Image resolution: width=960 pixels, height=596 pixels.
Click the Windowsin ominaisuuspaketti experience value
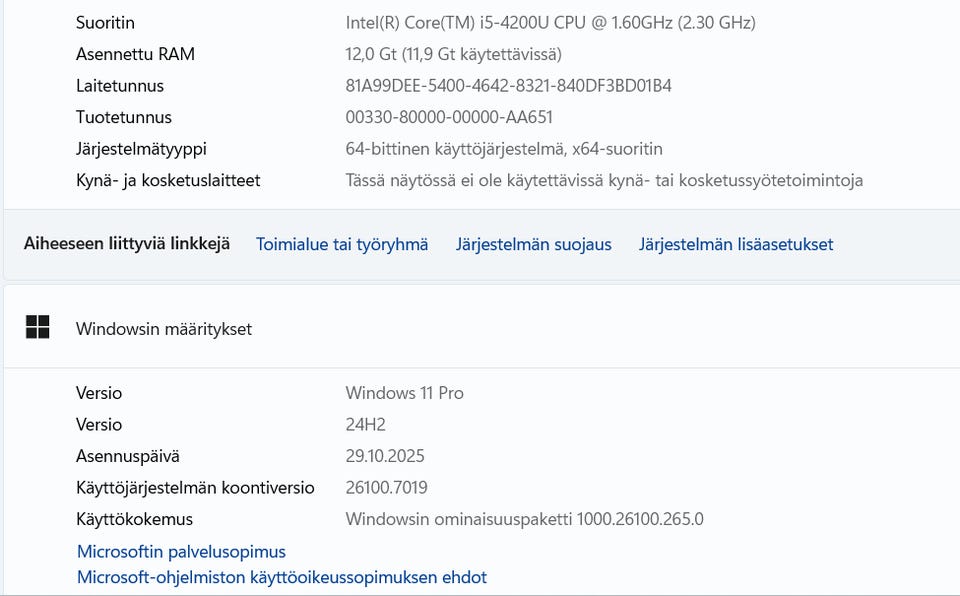point(524,519)
